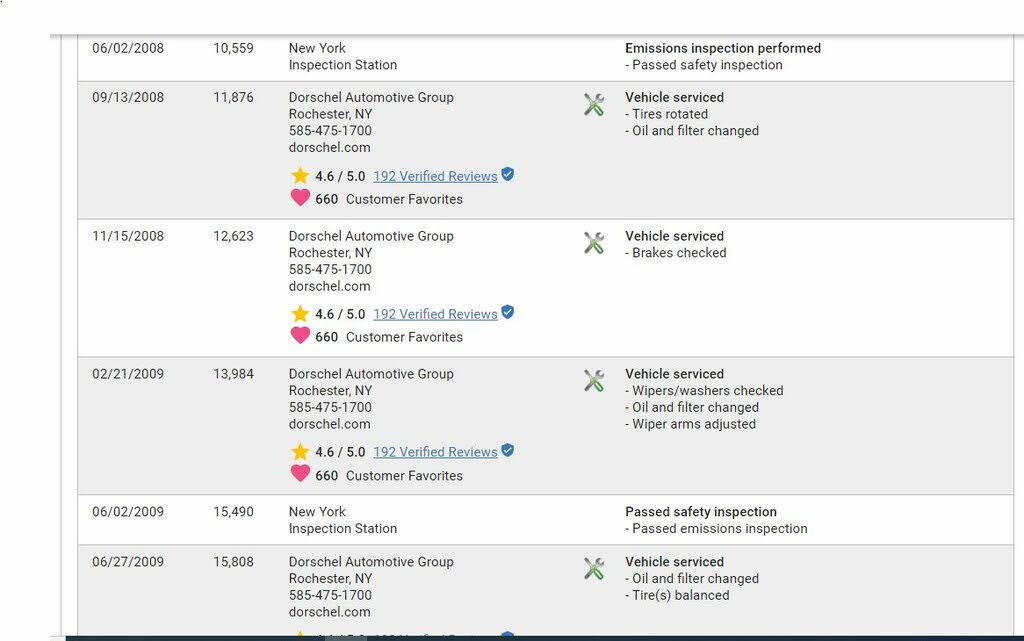Viewport: 1024px width, 641px height.
Task: Click gold star rating in 09/13/2008 entry
Action: coord(300,176)
